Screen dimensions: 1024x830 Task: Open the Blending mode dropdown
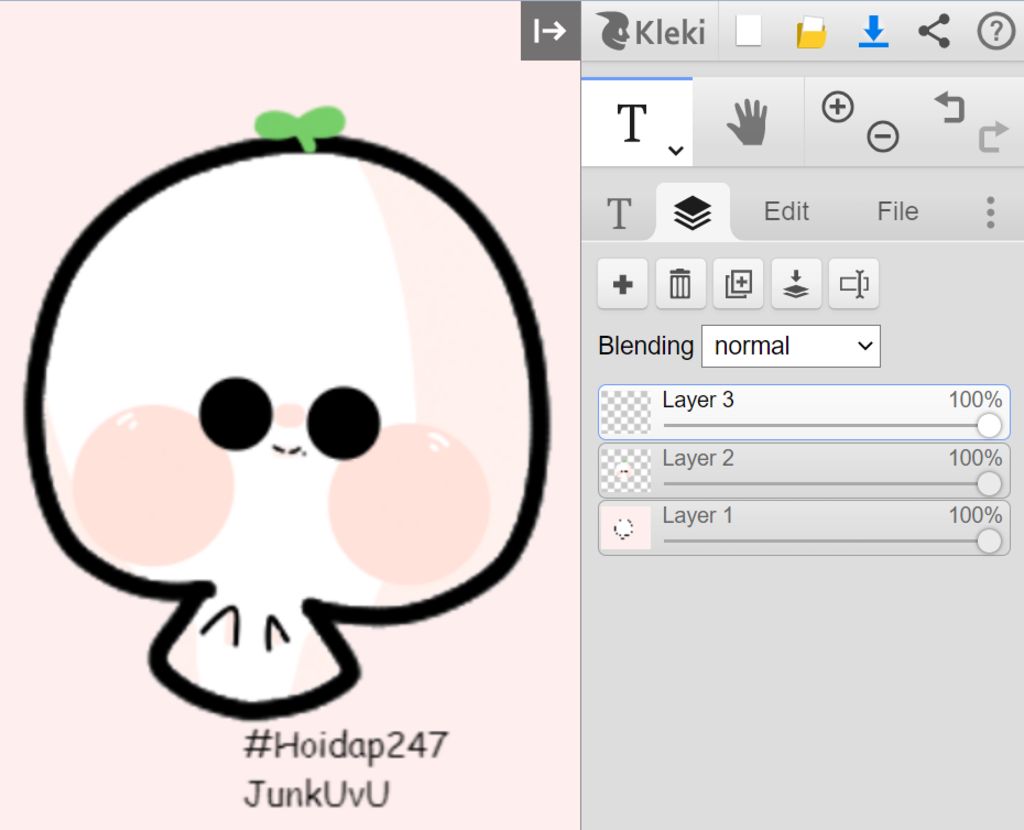click(x=790, y=346)
